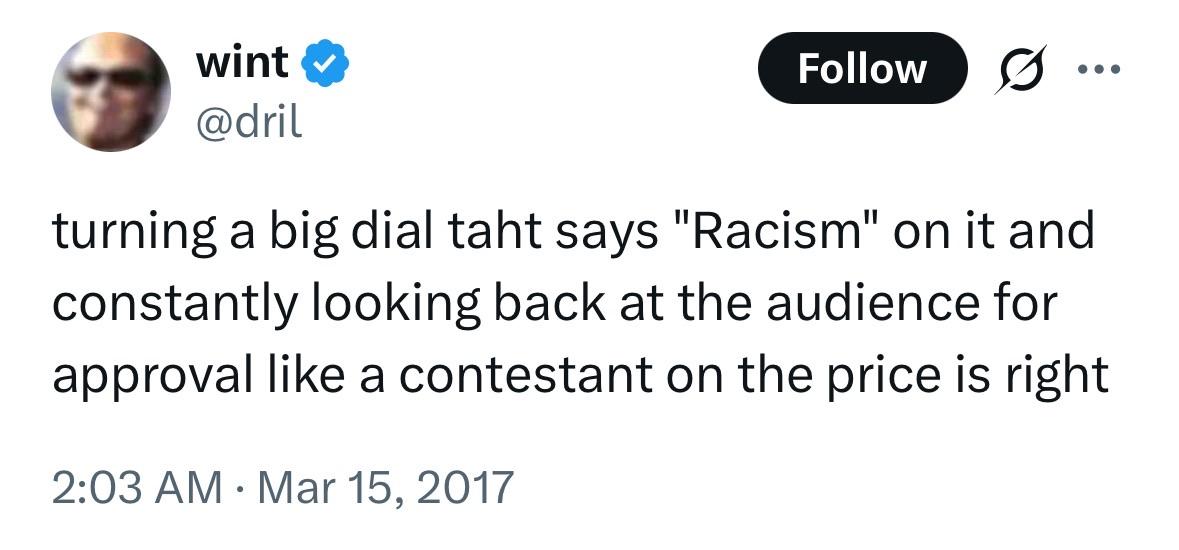Open the Grok slashed-circle icon

1017,70
